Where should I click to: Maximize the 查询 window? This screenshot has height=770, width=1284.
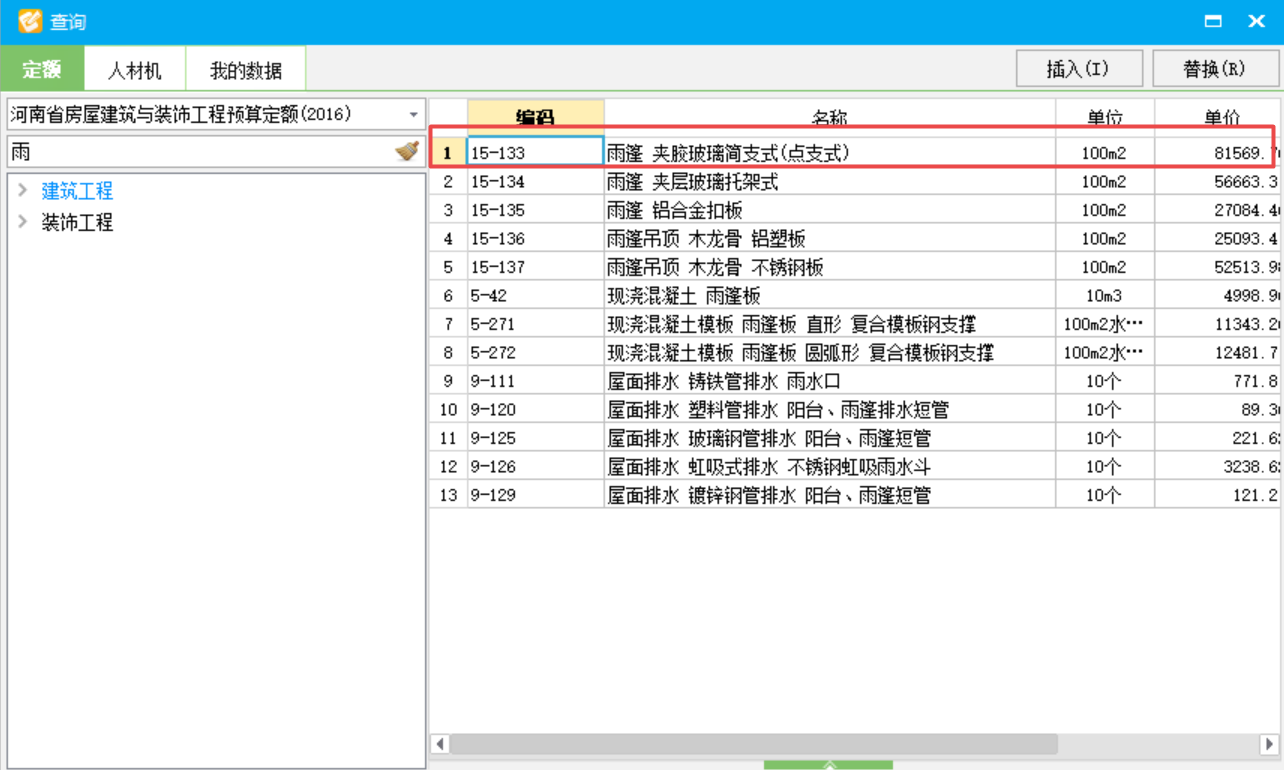(1213, 21)
